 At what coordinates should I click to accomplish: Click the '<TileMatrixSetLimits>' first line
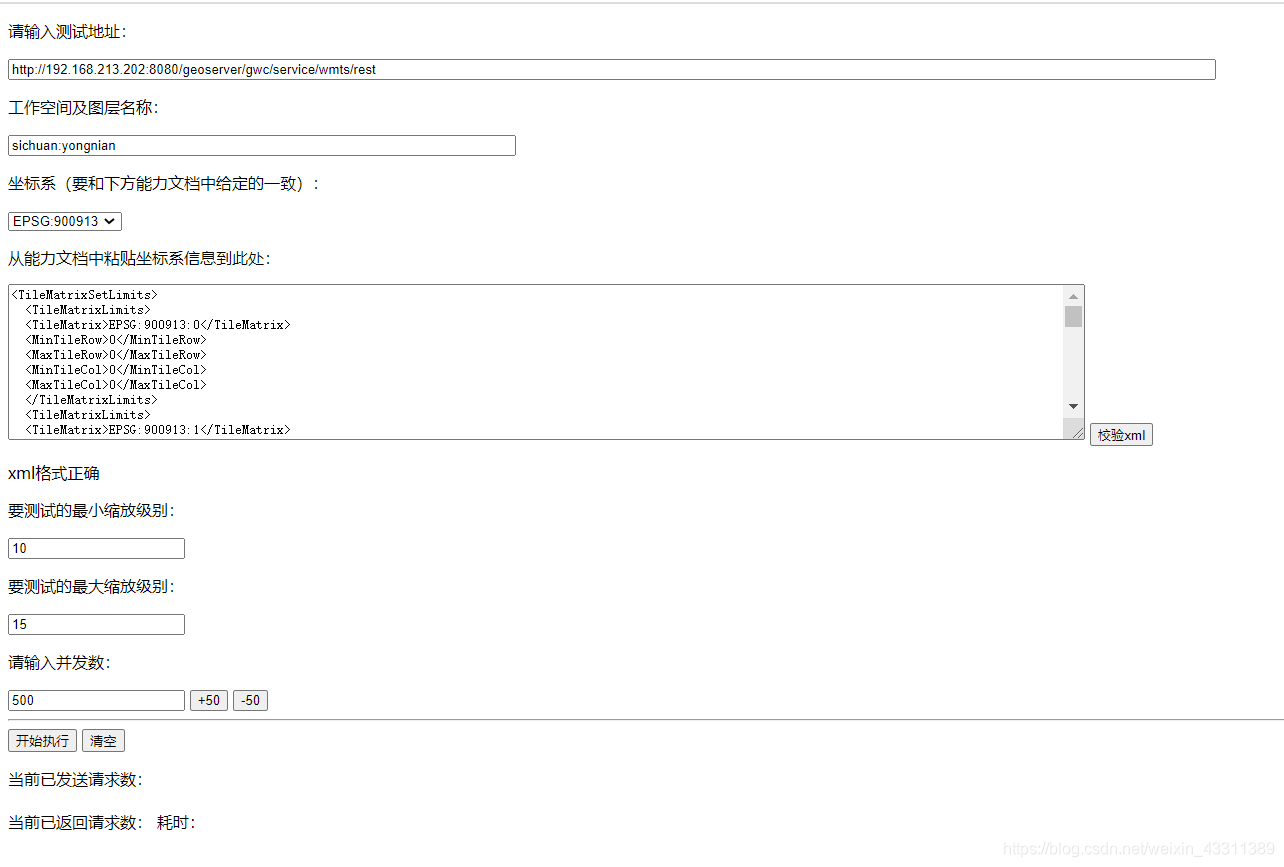[84, 295]
